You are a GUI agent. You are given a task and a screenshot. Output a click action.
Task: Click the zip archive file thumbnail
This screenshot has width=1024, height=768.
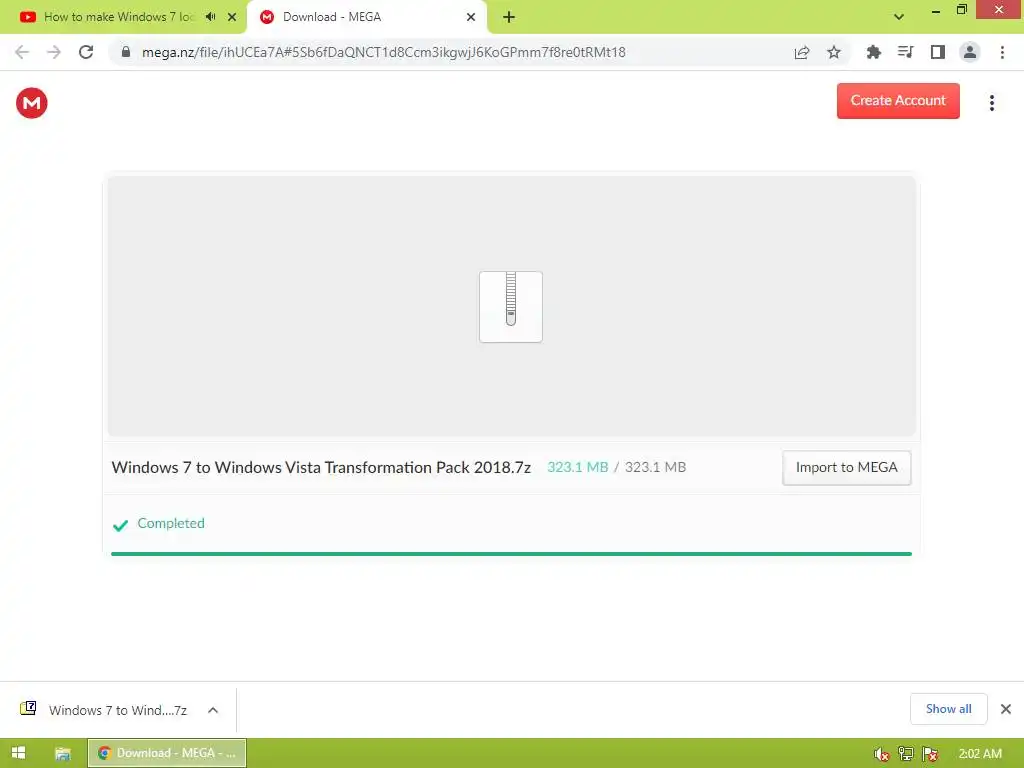511,306
